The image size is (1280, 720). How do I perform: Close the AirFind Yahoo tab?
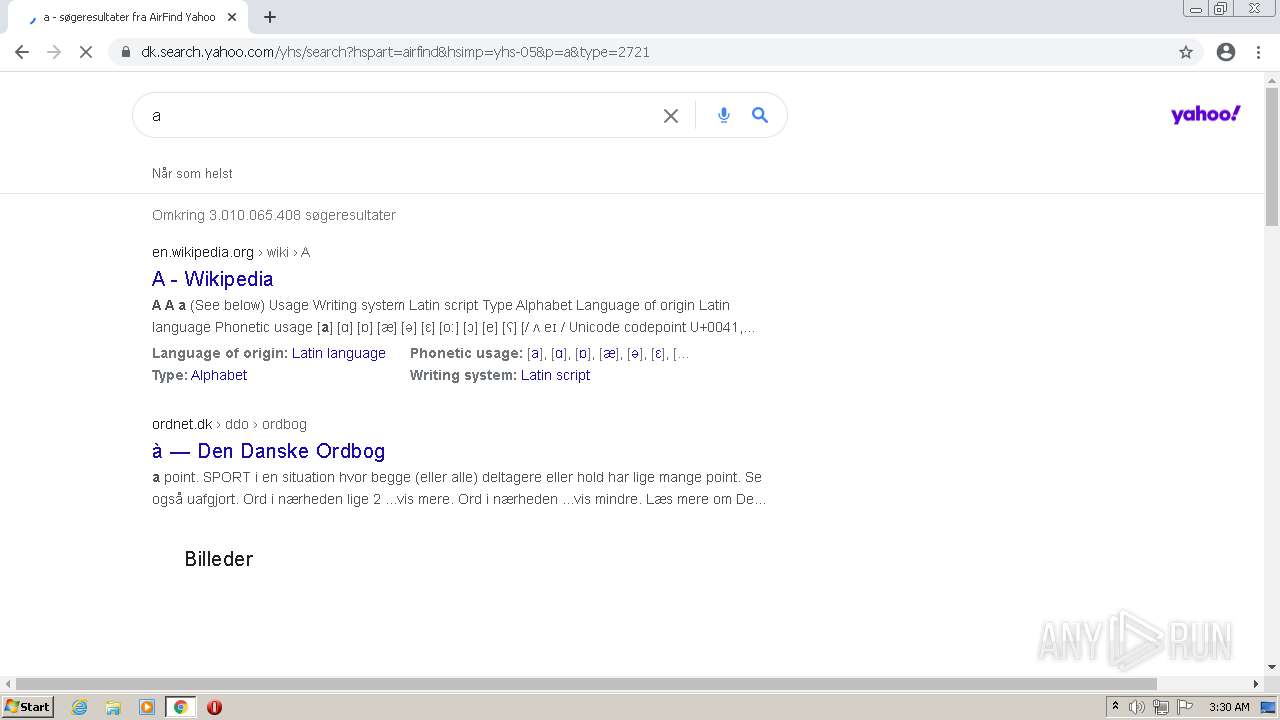(x=233, y=17)
